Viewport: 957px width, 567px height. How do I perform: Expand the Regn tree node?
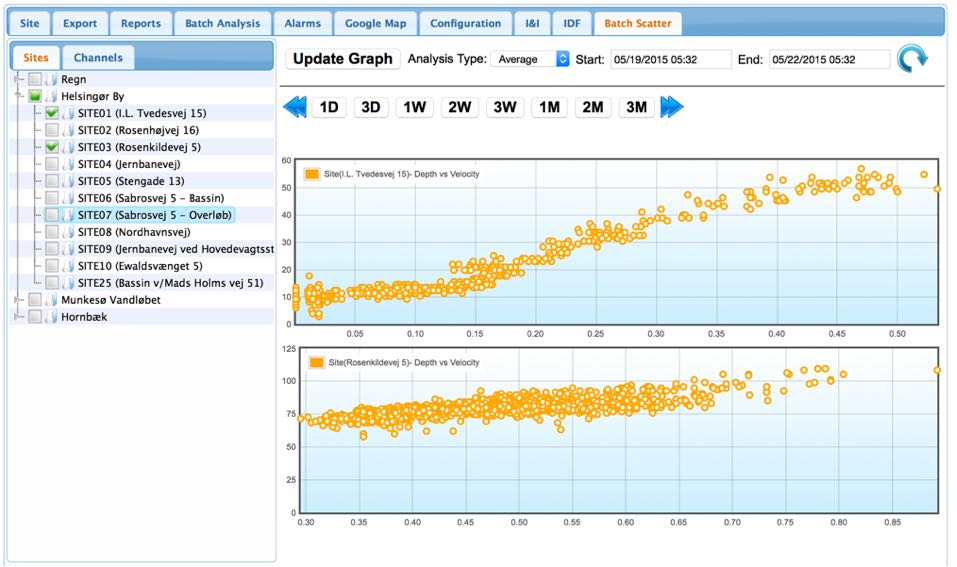tap(19, 79)
